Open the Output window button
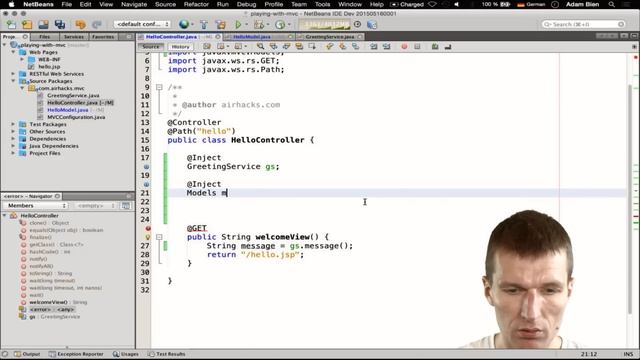Viewport: 640px width, 360px height. click(x=27, y=354)
